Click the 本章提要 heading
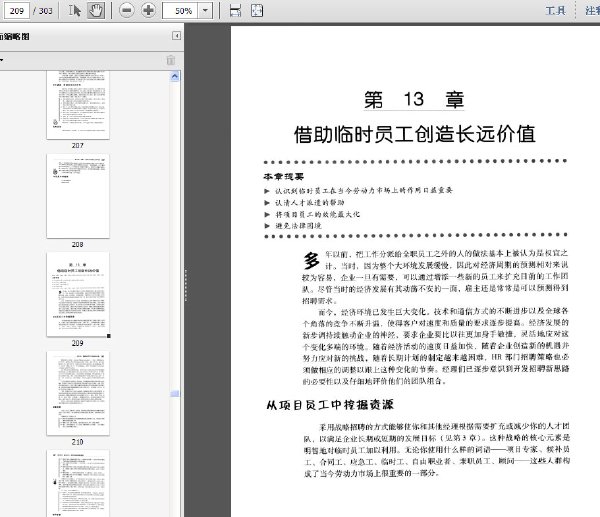This screenshot has width=600, height=517. [284, 177]
